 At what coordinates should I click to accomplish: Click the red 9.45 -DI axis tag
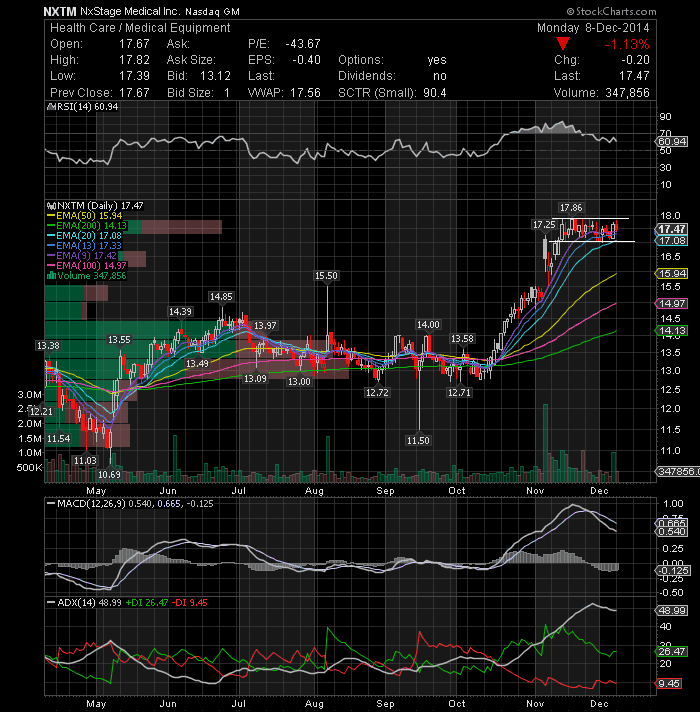[669, 683]
